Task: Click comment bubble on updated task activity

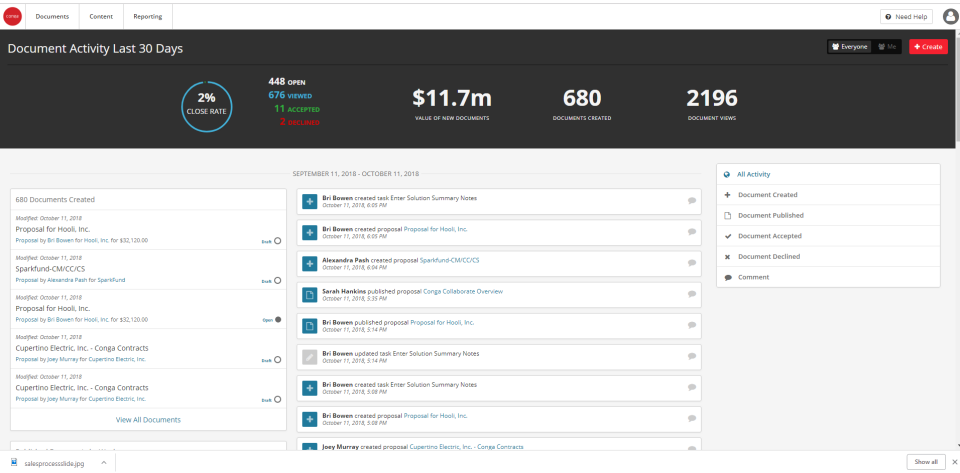Action: tap(692, 356)
